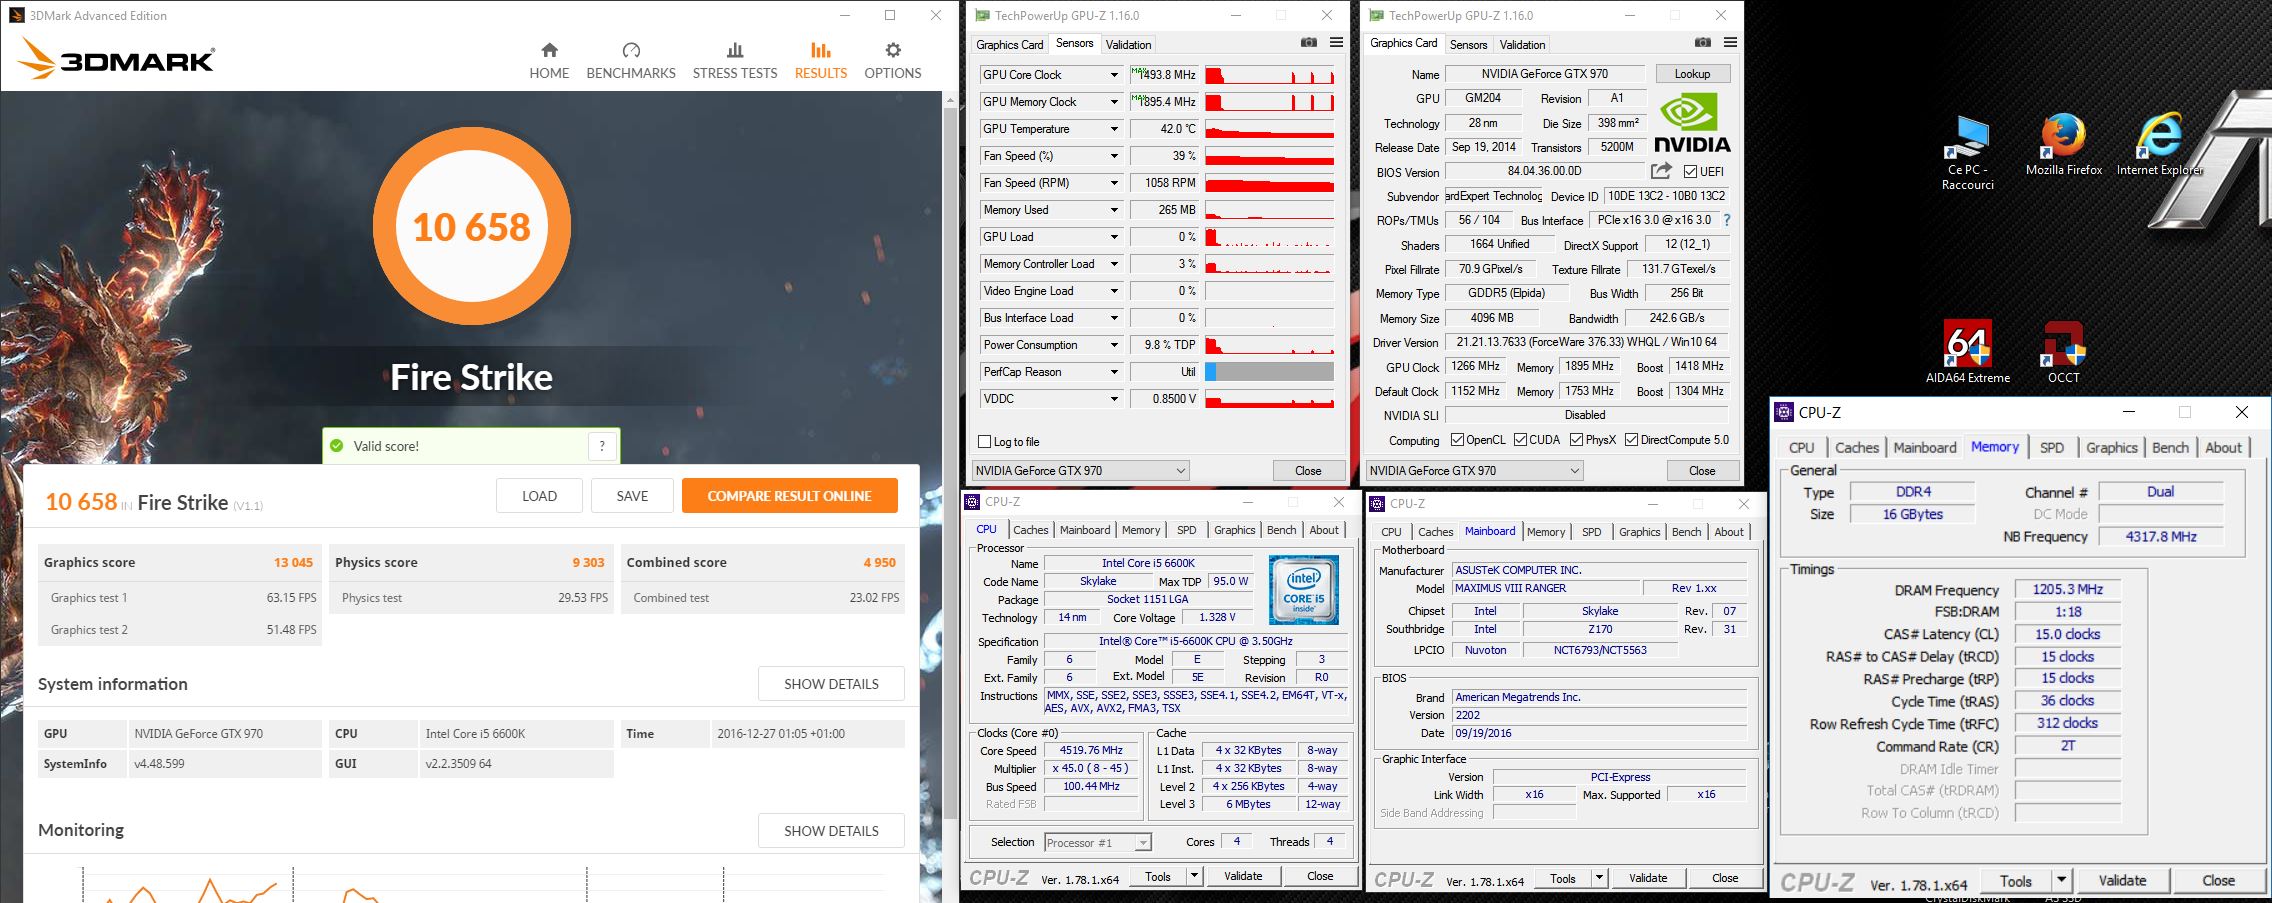Open hamburger menu in GPU-Z Graphics Card window

pyautogui.click(x=1730, y=43)
